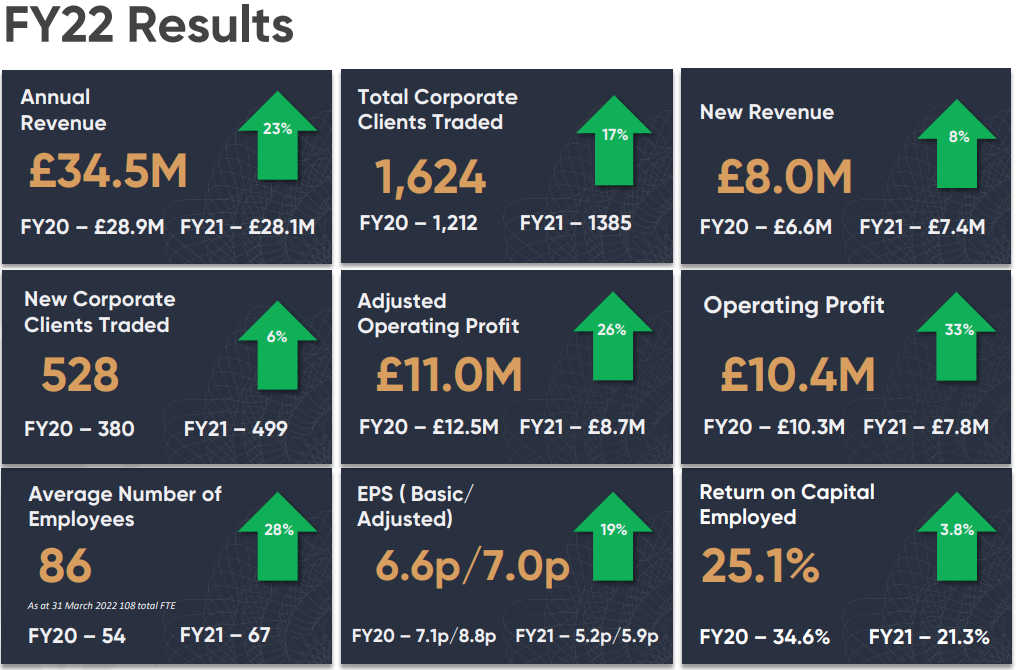Click the FY22 Results heading
The width and height of the screenshot is (1017, 670).
149,26
